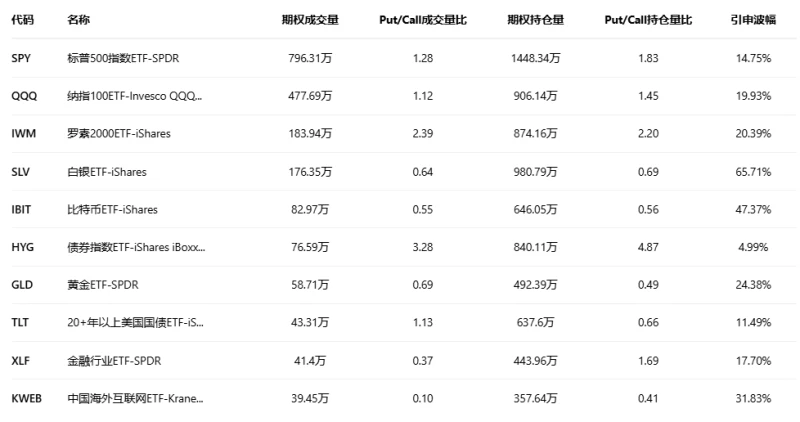The width and height of the screenshot is (800, 422).
Task: Click the 名称 column header
Action: pyautogui.click(x=78, y=20)
